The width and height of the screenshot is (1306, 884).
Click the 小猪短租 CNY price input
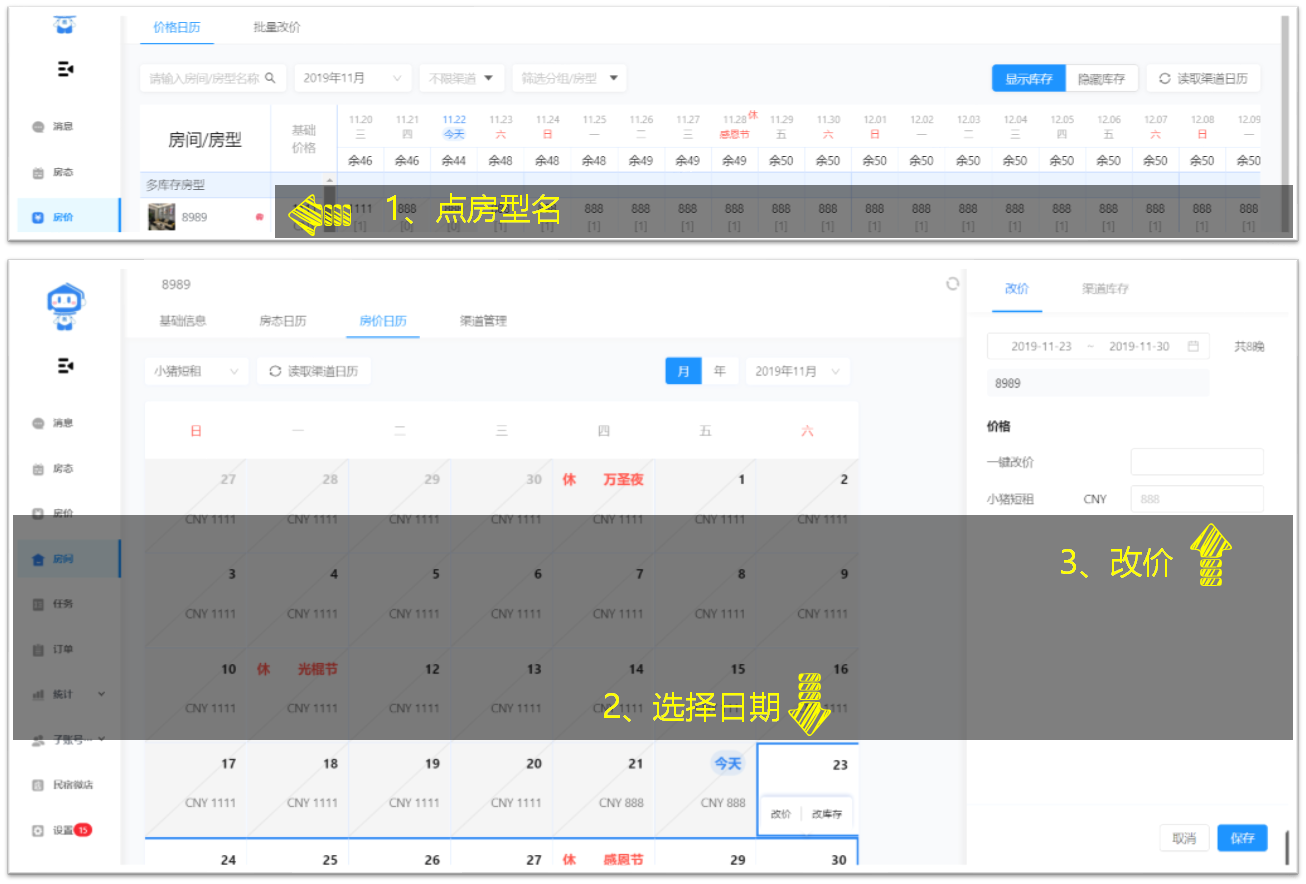coord(1197,499)
